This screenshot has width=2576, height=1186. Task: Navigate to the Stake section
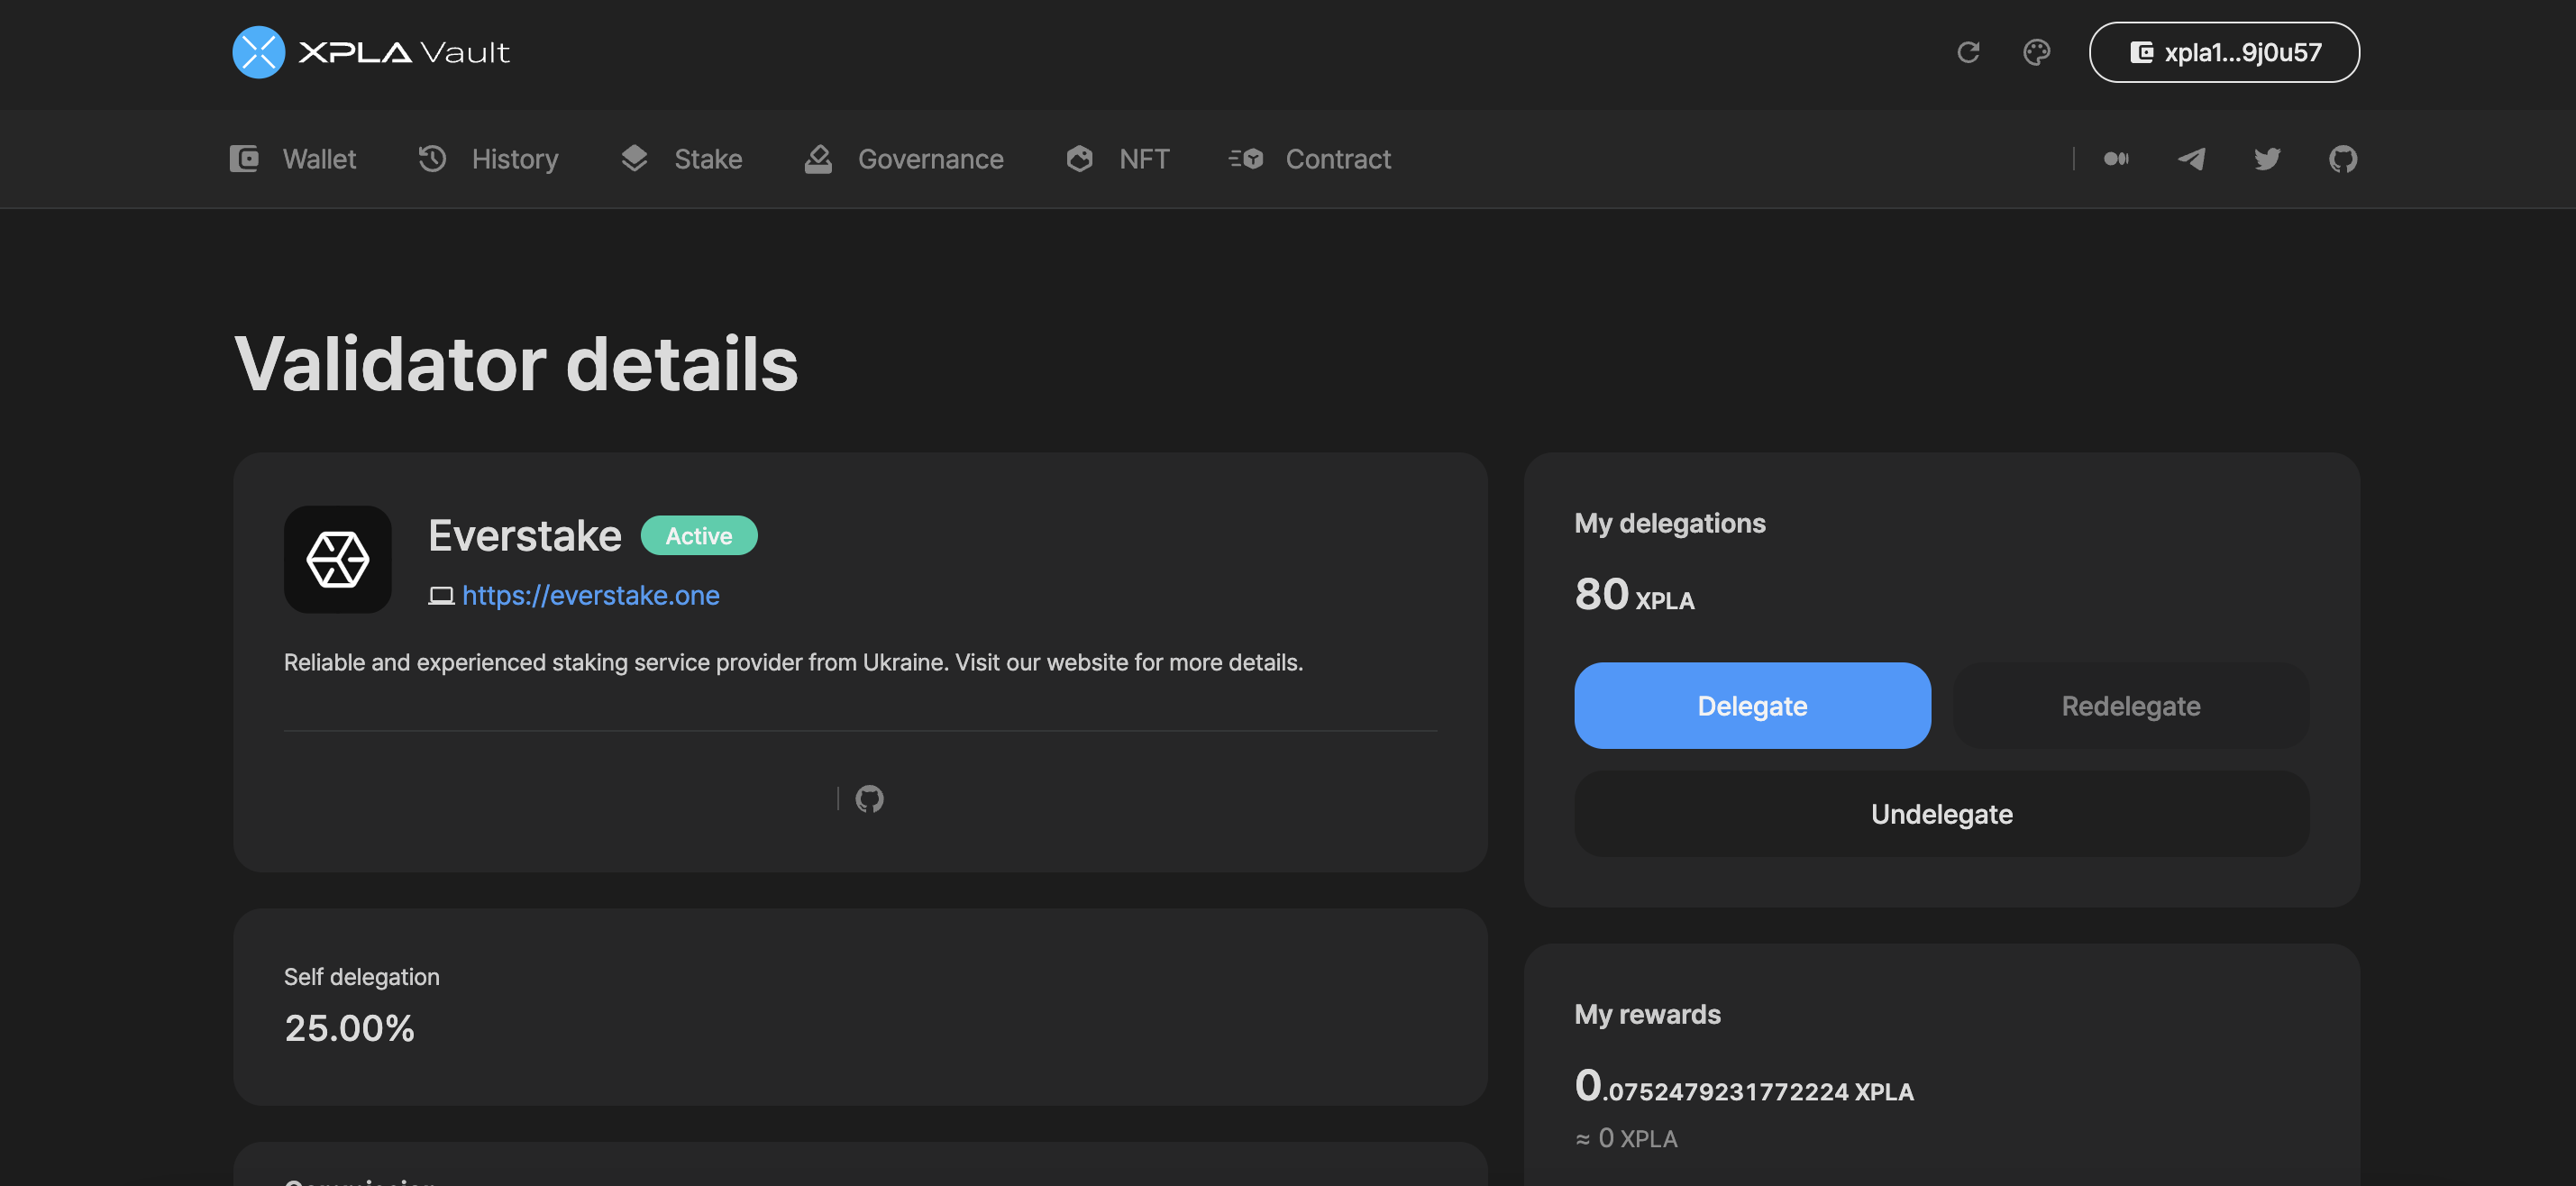[x=681, y=158]
